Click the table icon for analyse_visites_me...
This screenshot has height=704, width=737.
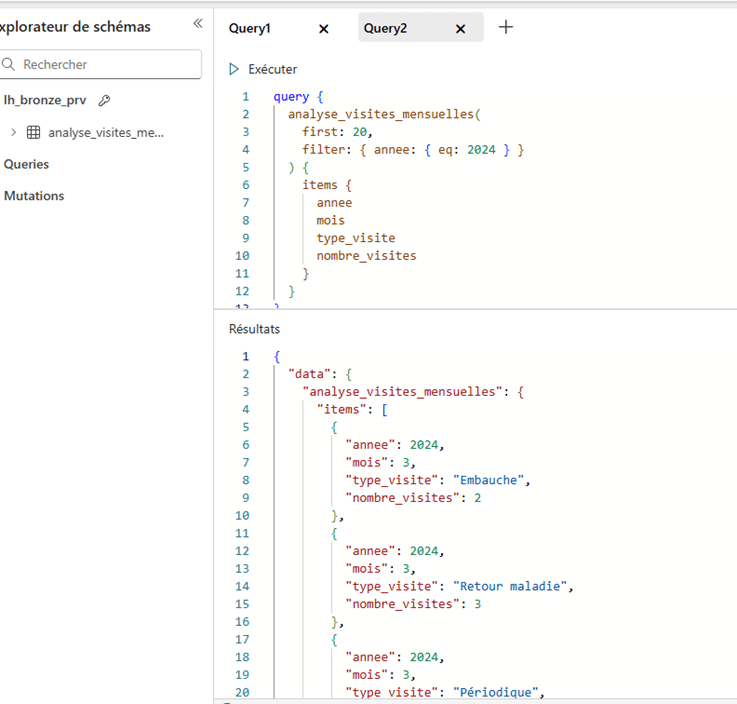(33, 132)
